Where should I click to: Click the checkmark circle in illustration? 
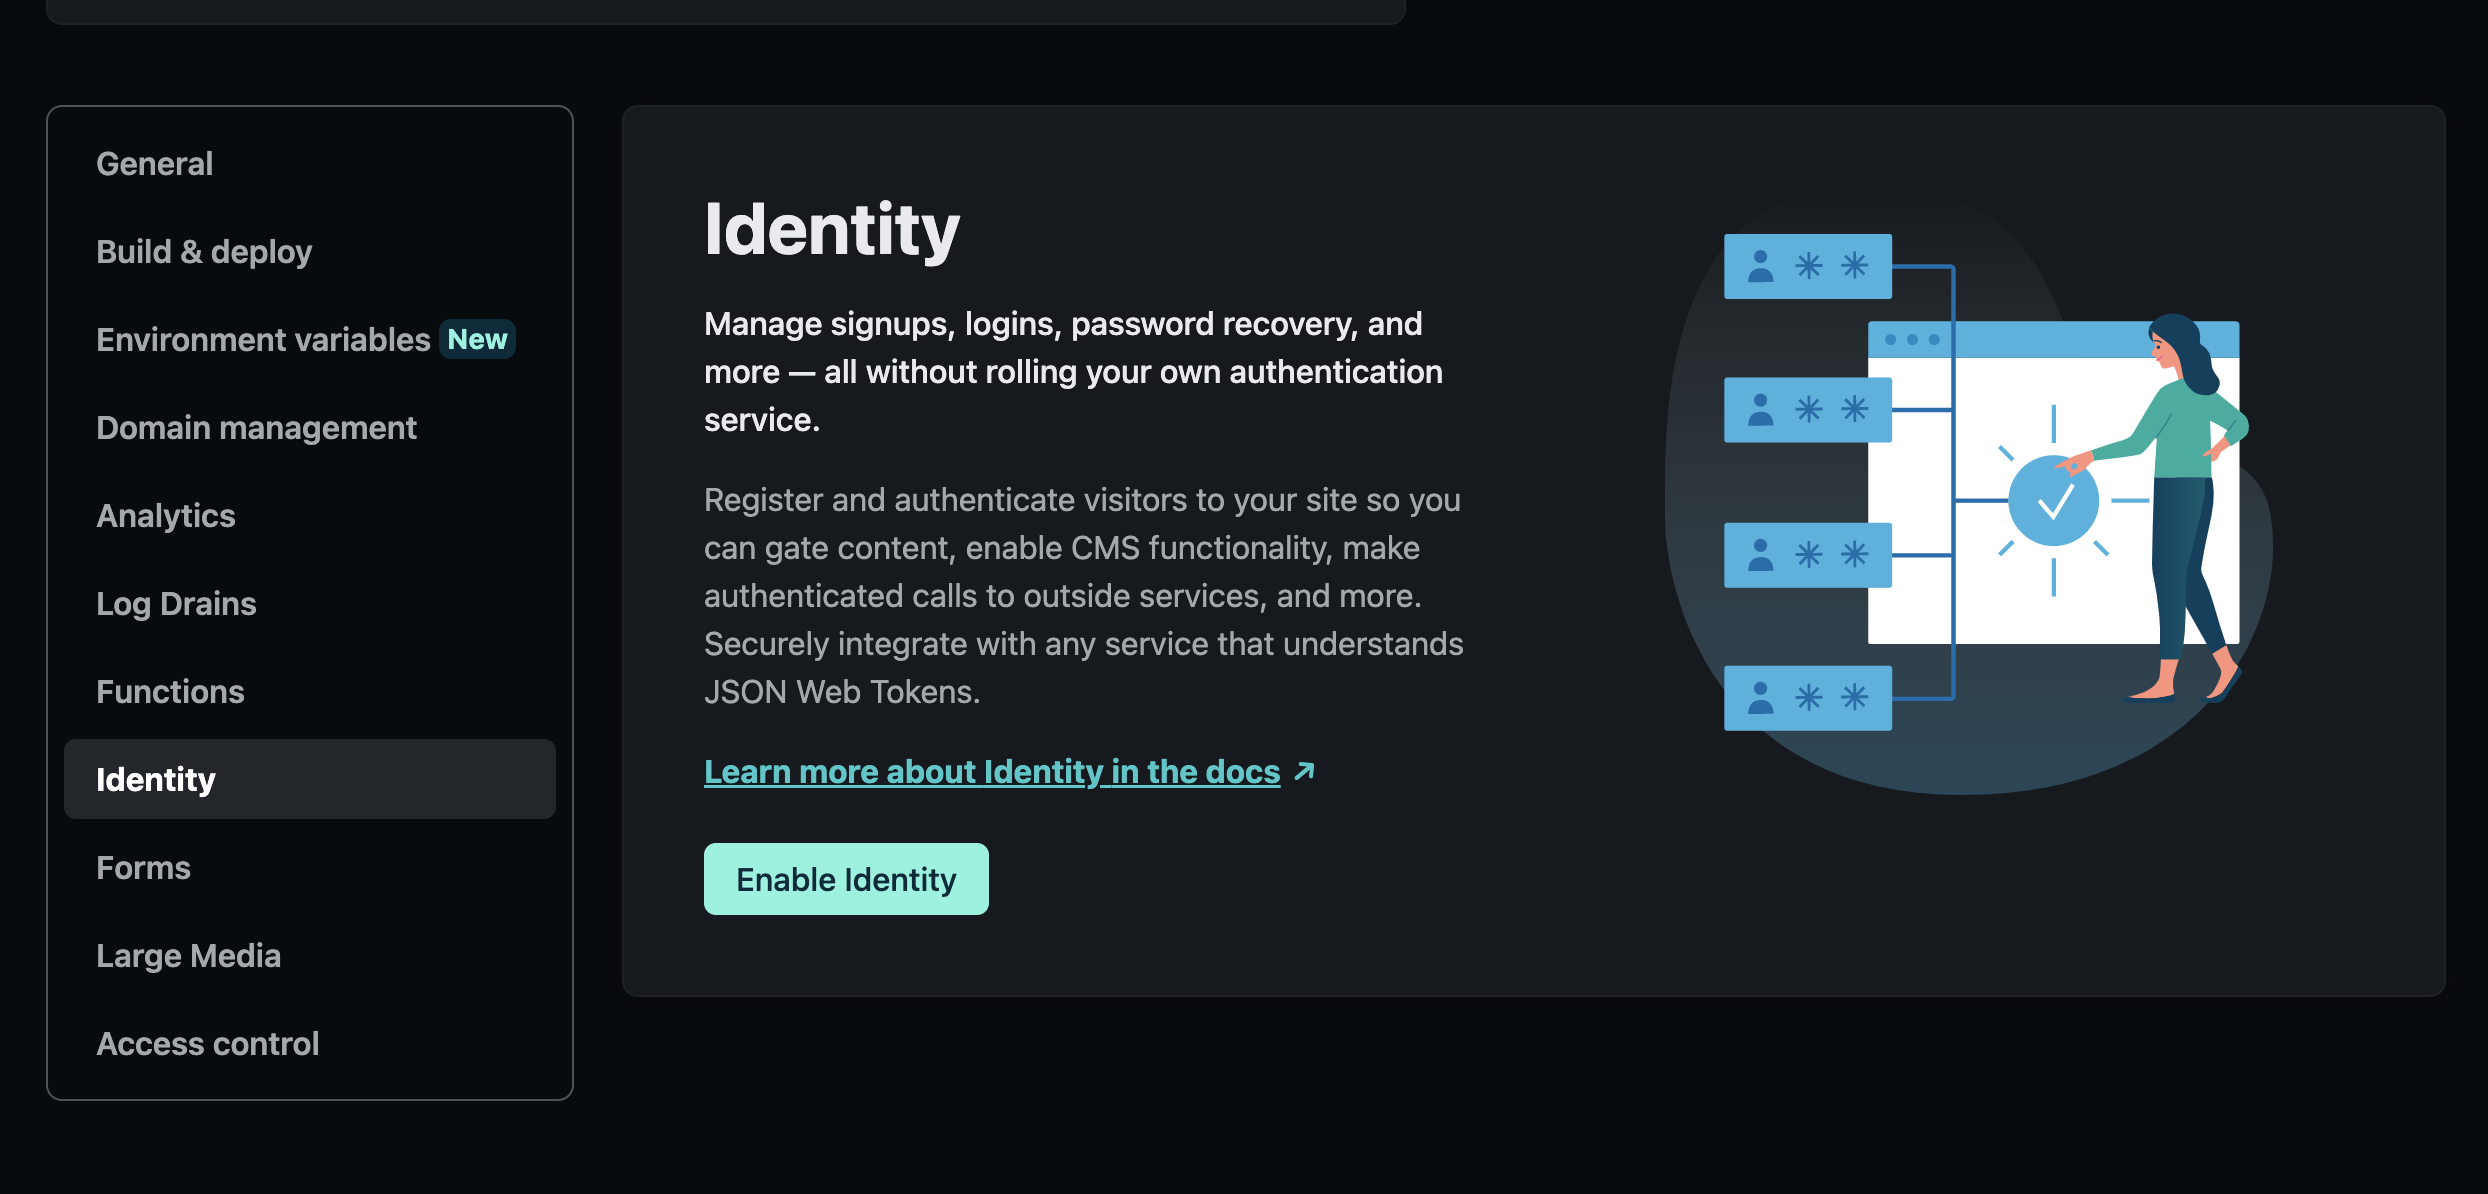point(2054,501)
